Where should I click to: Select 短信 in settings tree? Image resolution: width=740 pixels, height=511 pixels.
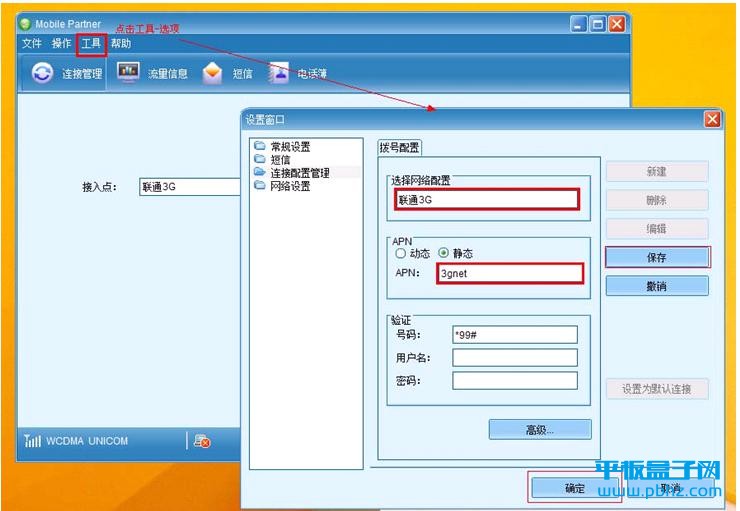pyautogui.click(x=280, y=160)
